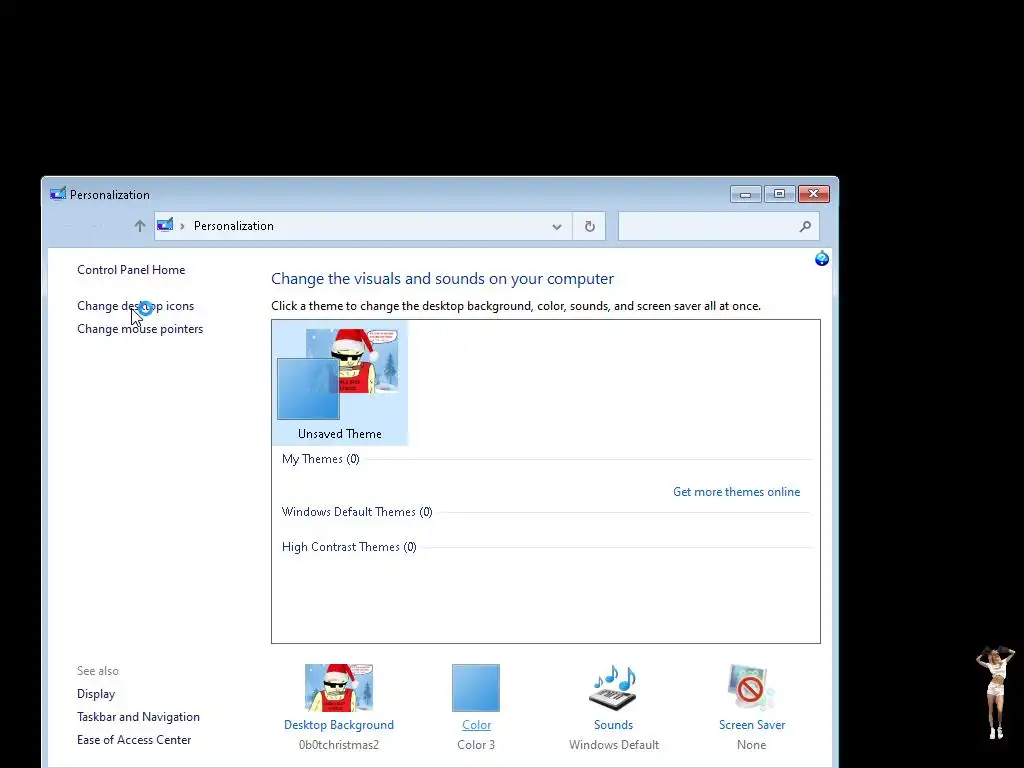
Task: Open Control Panel Home
Action: tap(131, 270)
